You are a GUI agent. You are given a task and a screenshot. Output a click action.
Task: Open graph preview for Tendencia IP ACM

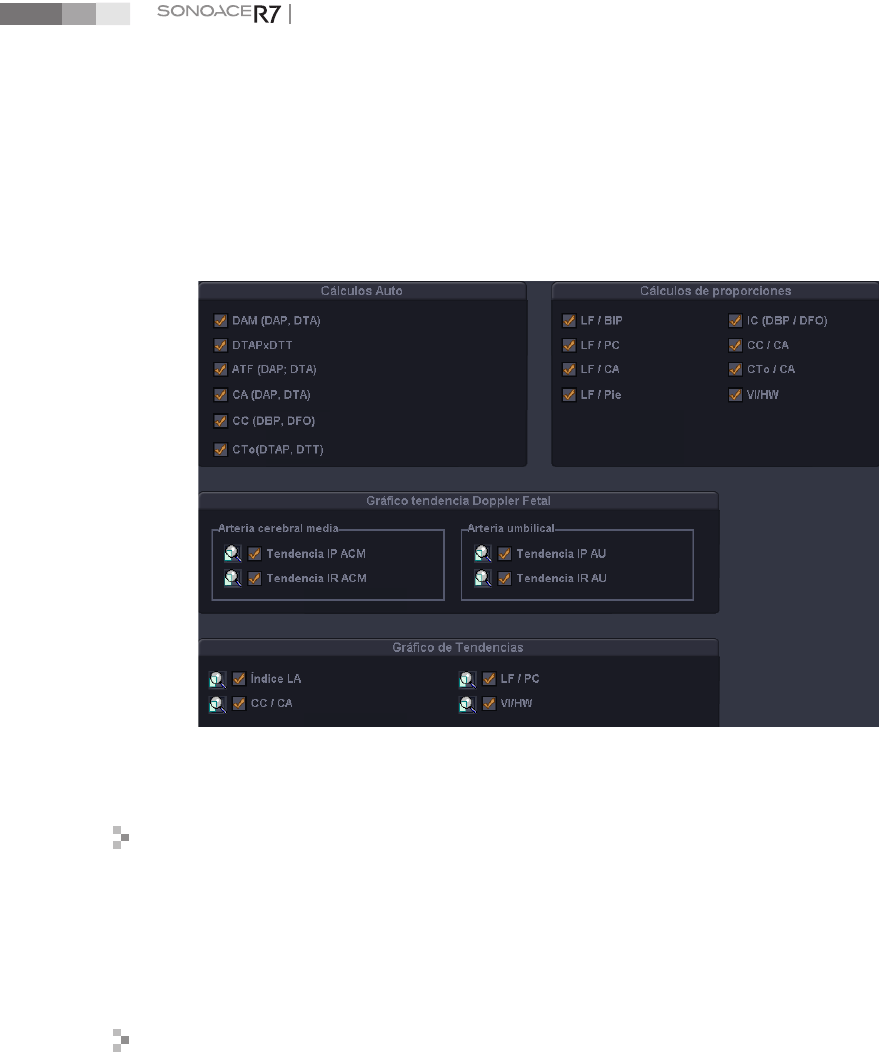233,554
